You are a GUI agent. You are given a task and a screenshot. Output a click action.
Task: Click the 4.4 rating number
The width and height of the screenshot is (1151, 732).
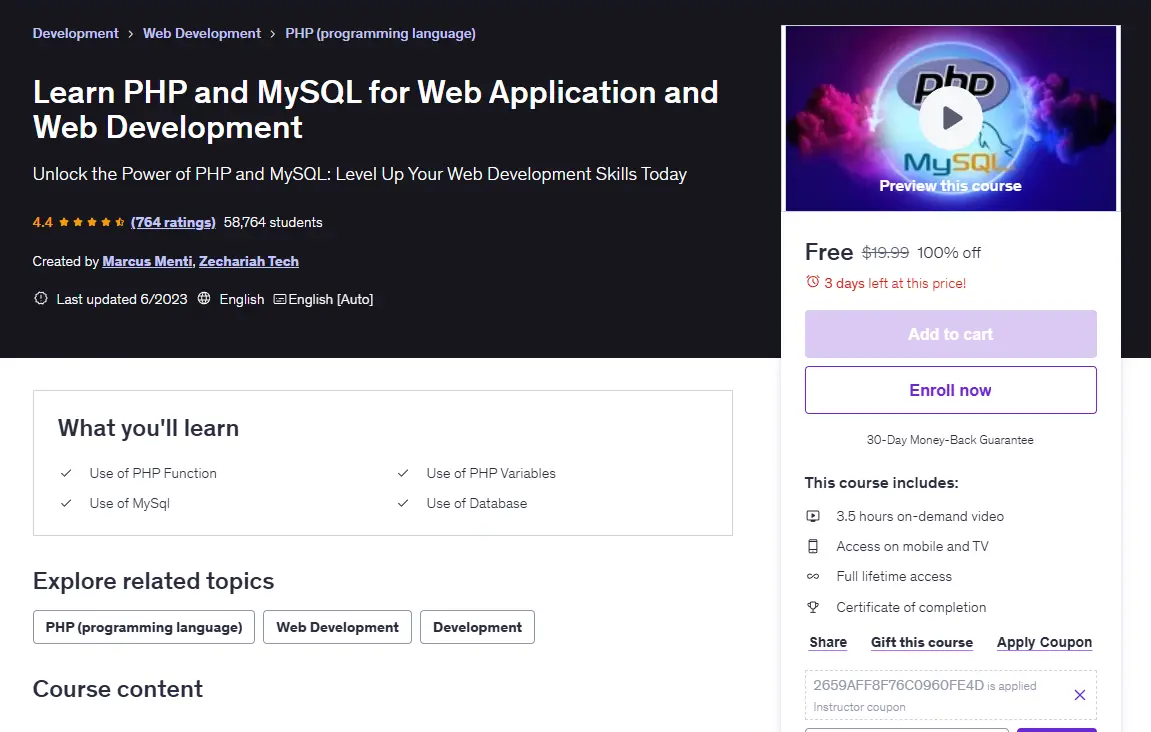[43, 222]
